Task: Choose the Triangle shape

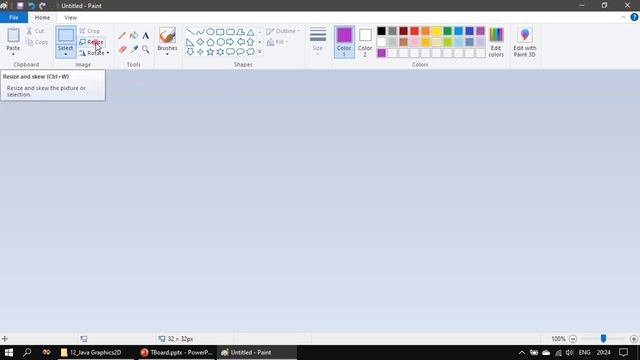Action: pos(250,32)
